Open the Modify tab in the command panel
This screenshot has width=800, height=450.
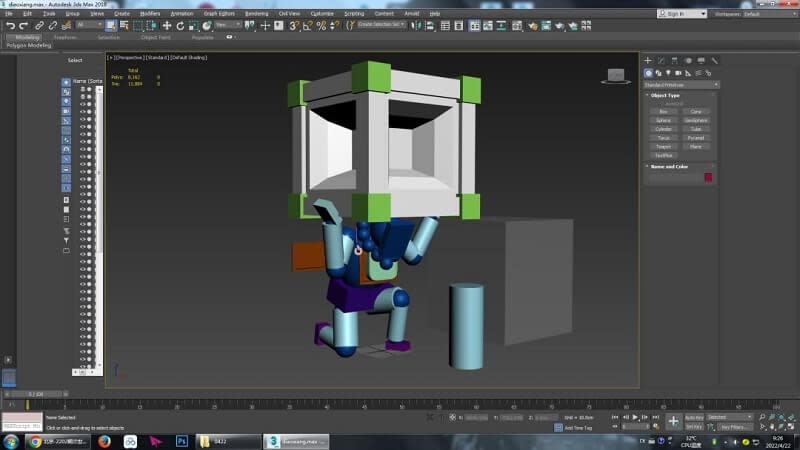click(x=661, y=60)
